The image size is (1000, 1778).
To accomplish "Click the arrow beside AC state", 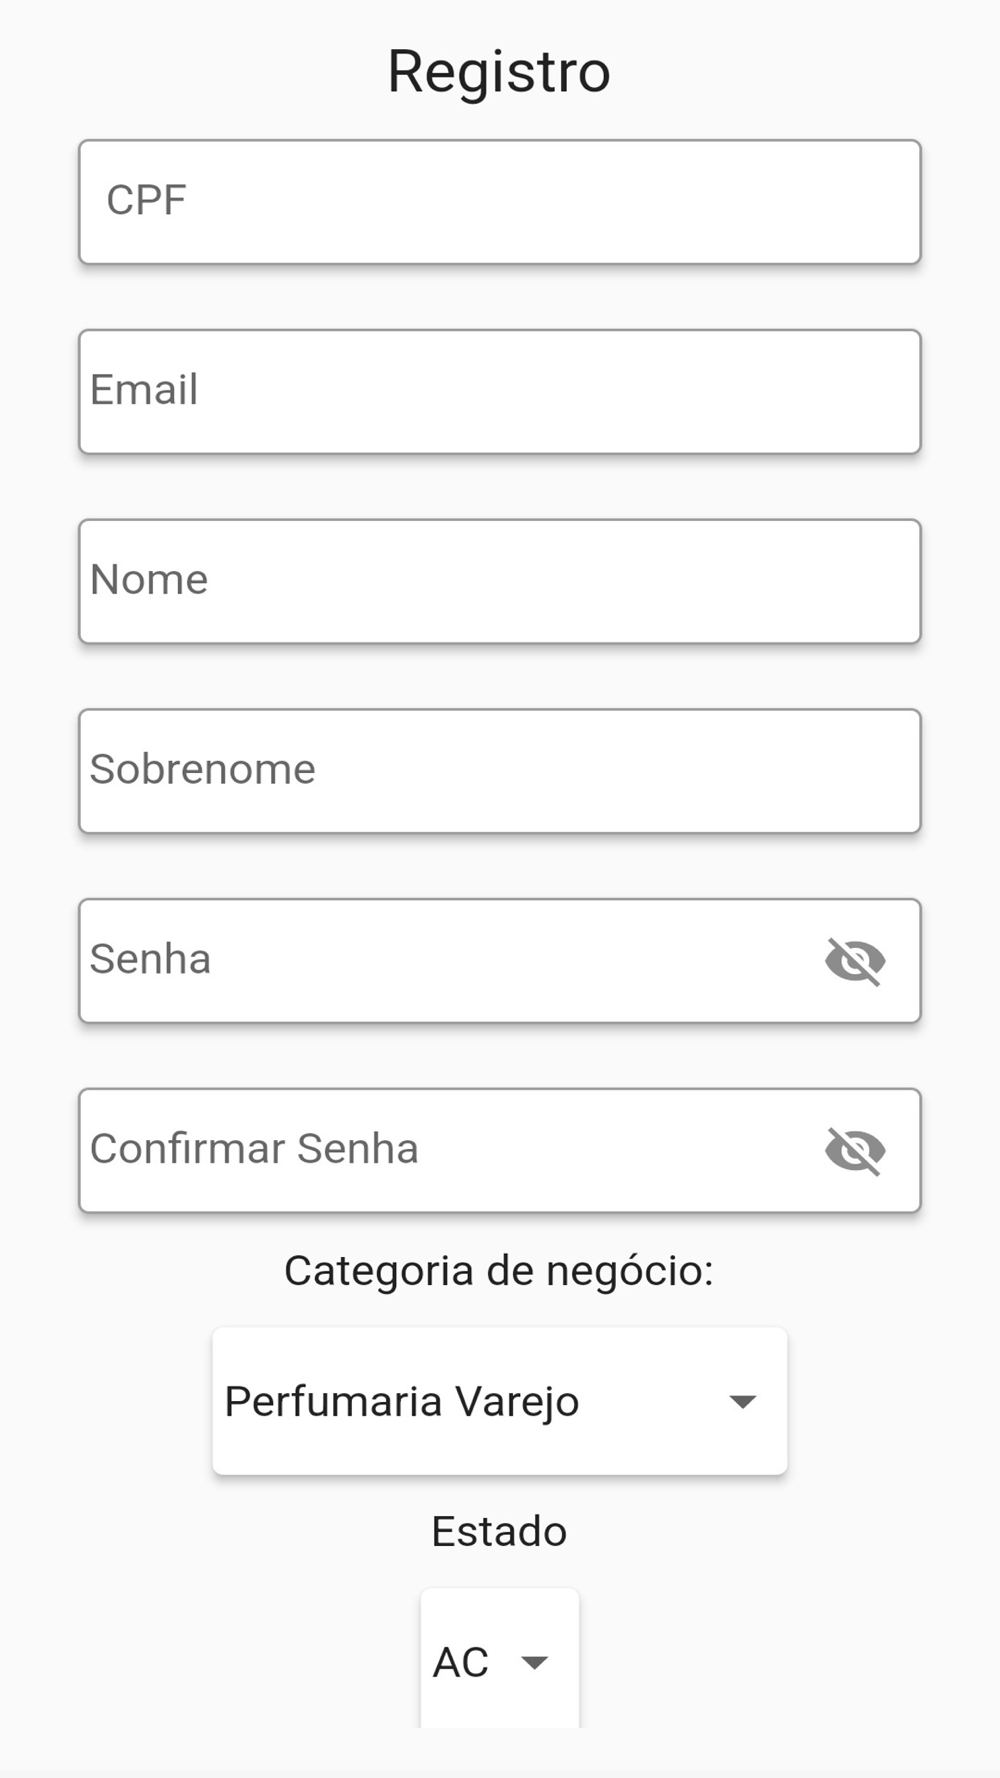I will (x=535, y=1662).
